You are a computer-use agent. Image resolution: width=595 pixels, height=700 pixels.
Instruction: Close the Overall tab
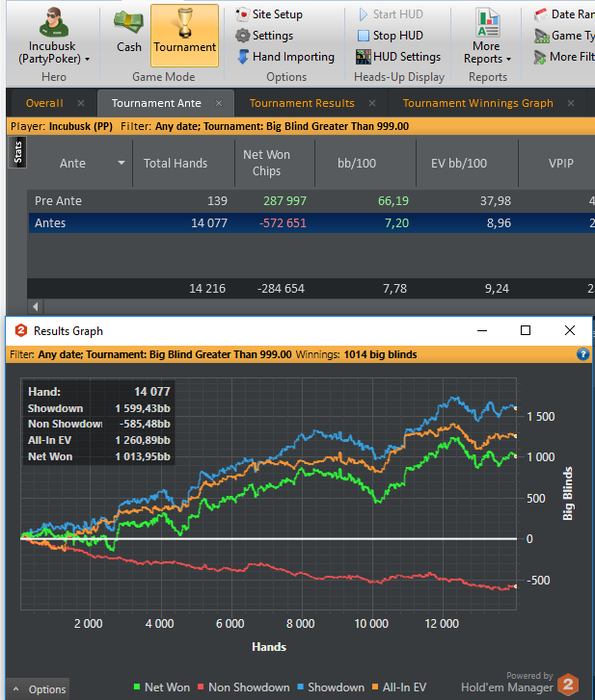click(x=81, y=103)
